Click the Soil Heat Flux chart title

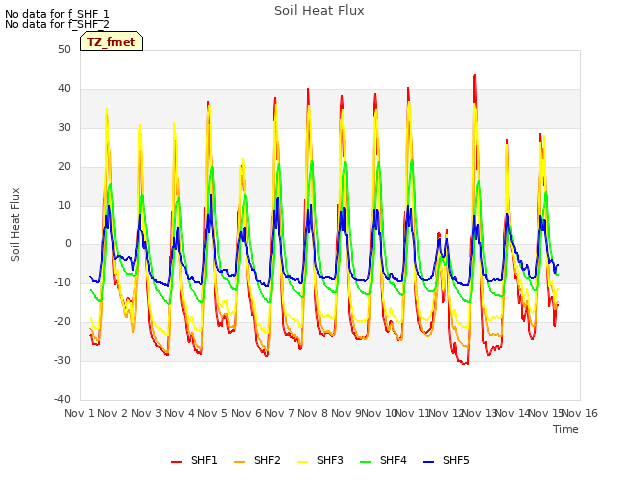pos(319,11)
